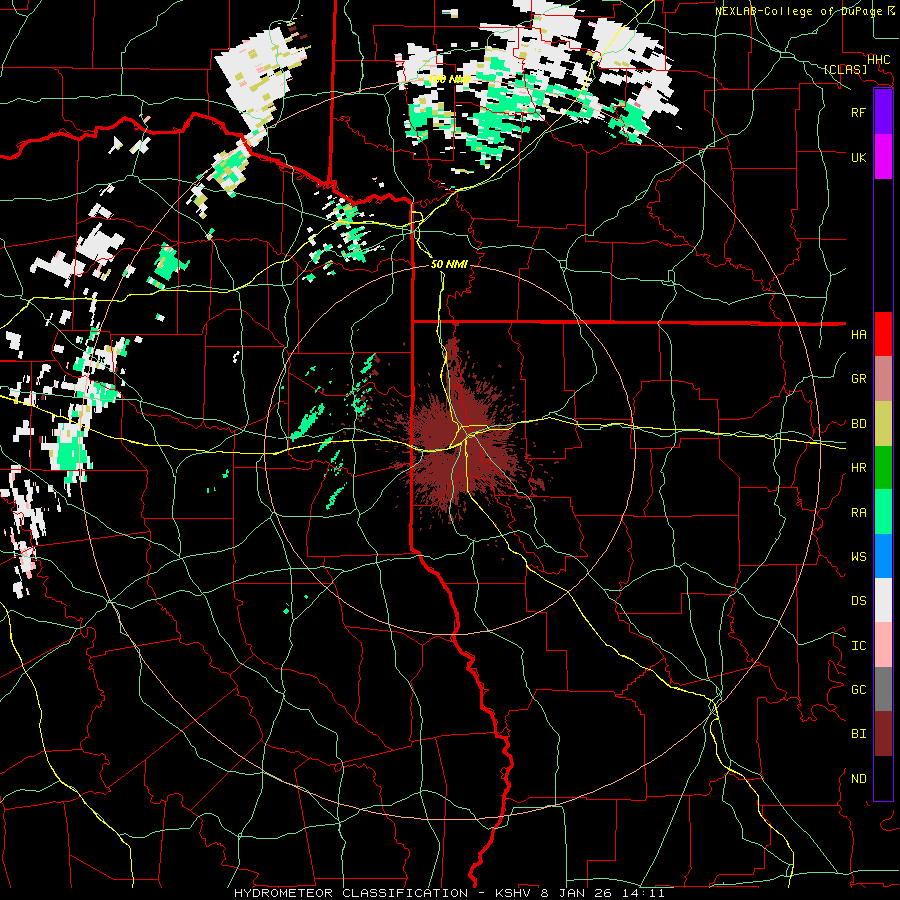
Task: Click the GR legend label
Action: (x=858, y=379)
